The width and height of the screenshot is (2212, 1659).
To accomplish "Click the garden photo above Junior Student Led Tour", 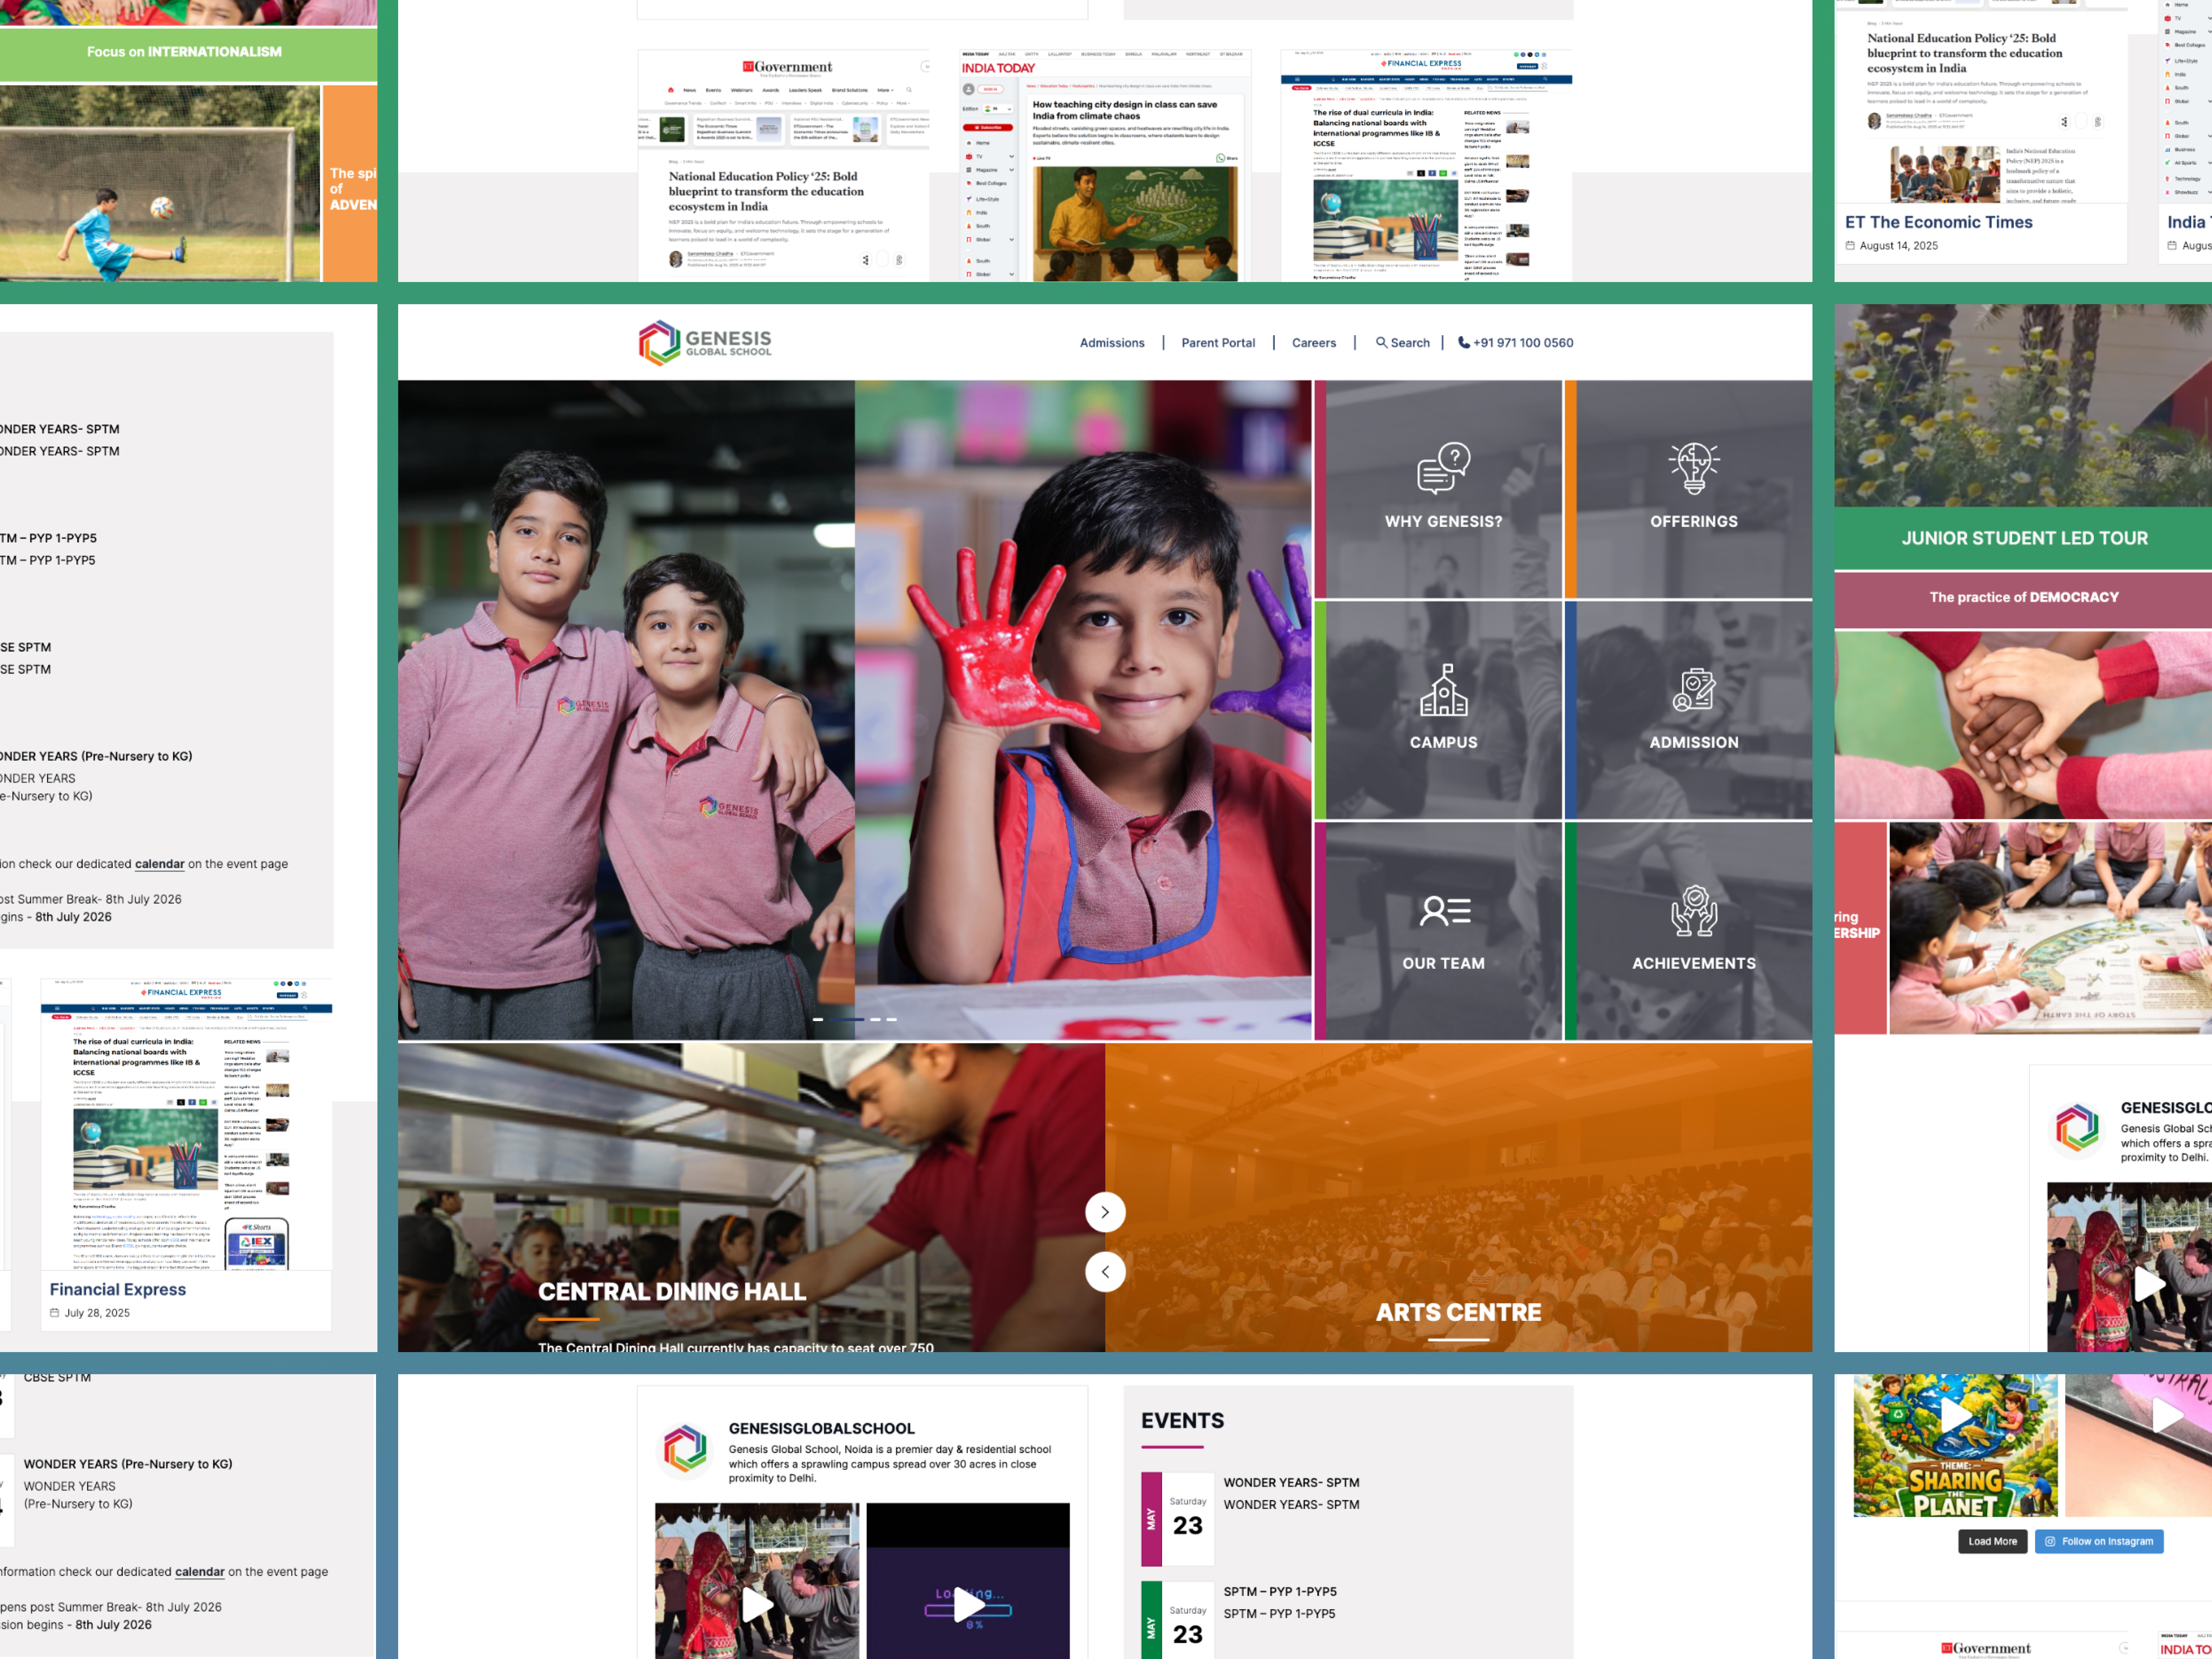I will (2023, 405).
